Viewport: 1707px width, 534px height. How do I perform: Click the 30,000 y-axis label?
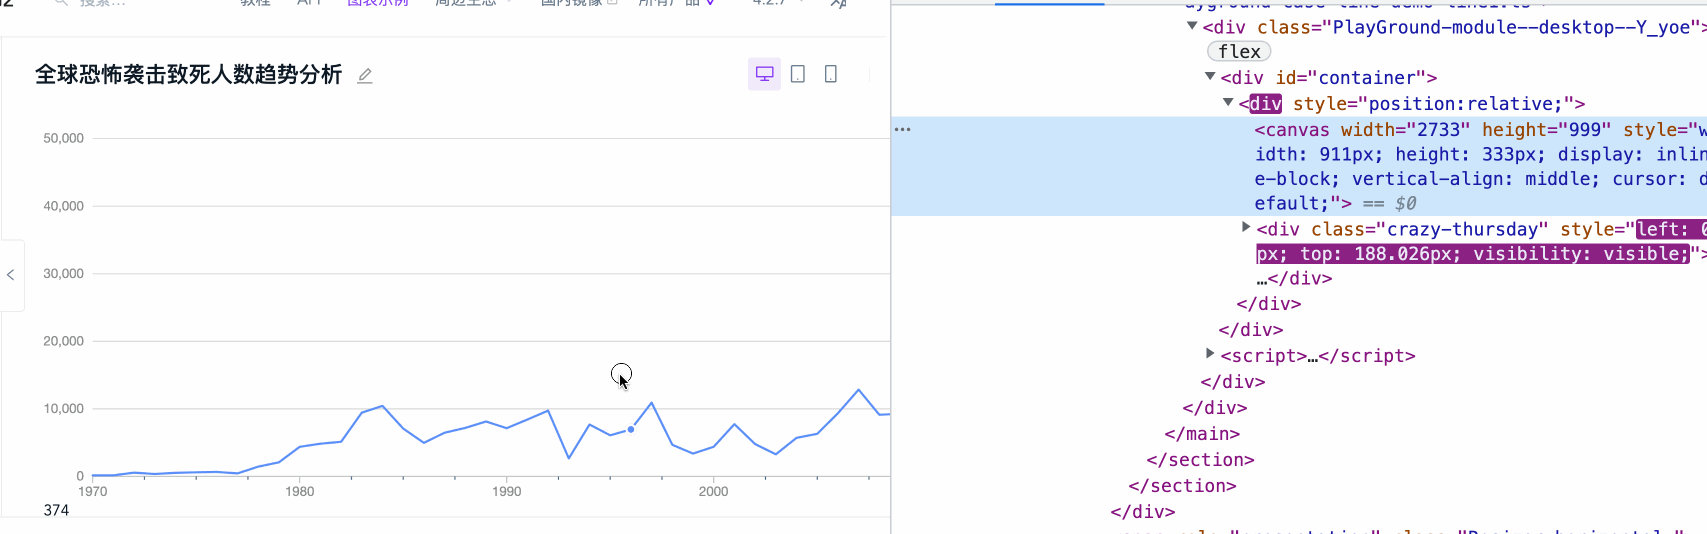point(63,273)
